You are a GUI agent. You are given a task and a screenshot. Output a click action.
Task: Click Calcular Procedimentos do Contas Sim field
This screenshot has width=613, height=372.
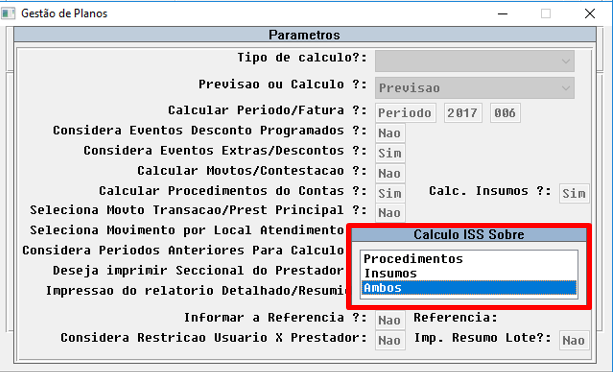(x=390, y=193)
